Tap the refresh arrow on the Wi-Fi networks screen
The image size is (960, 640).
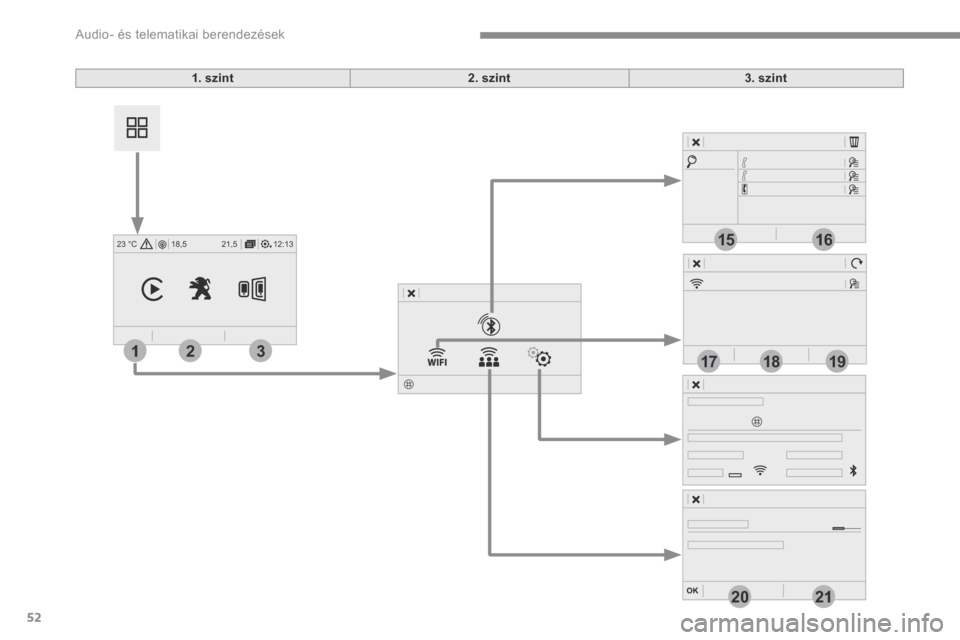click(x=856, y=263)
